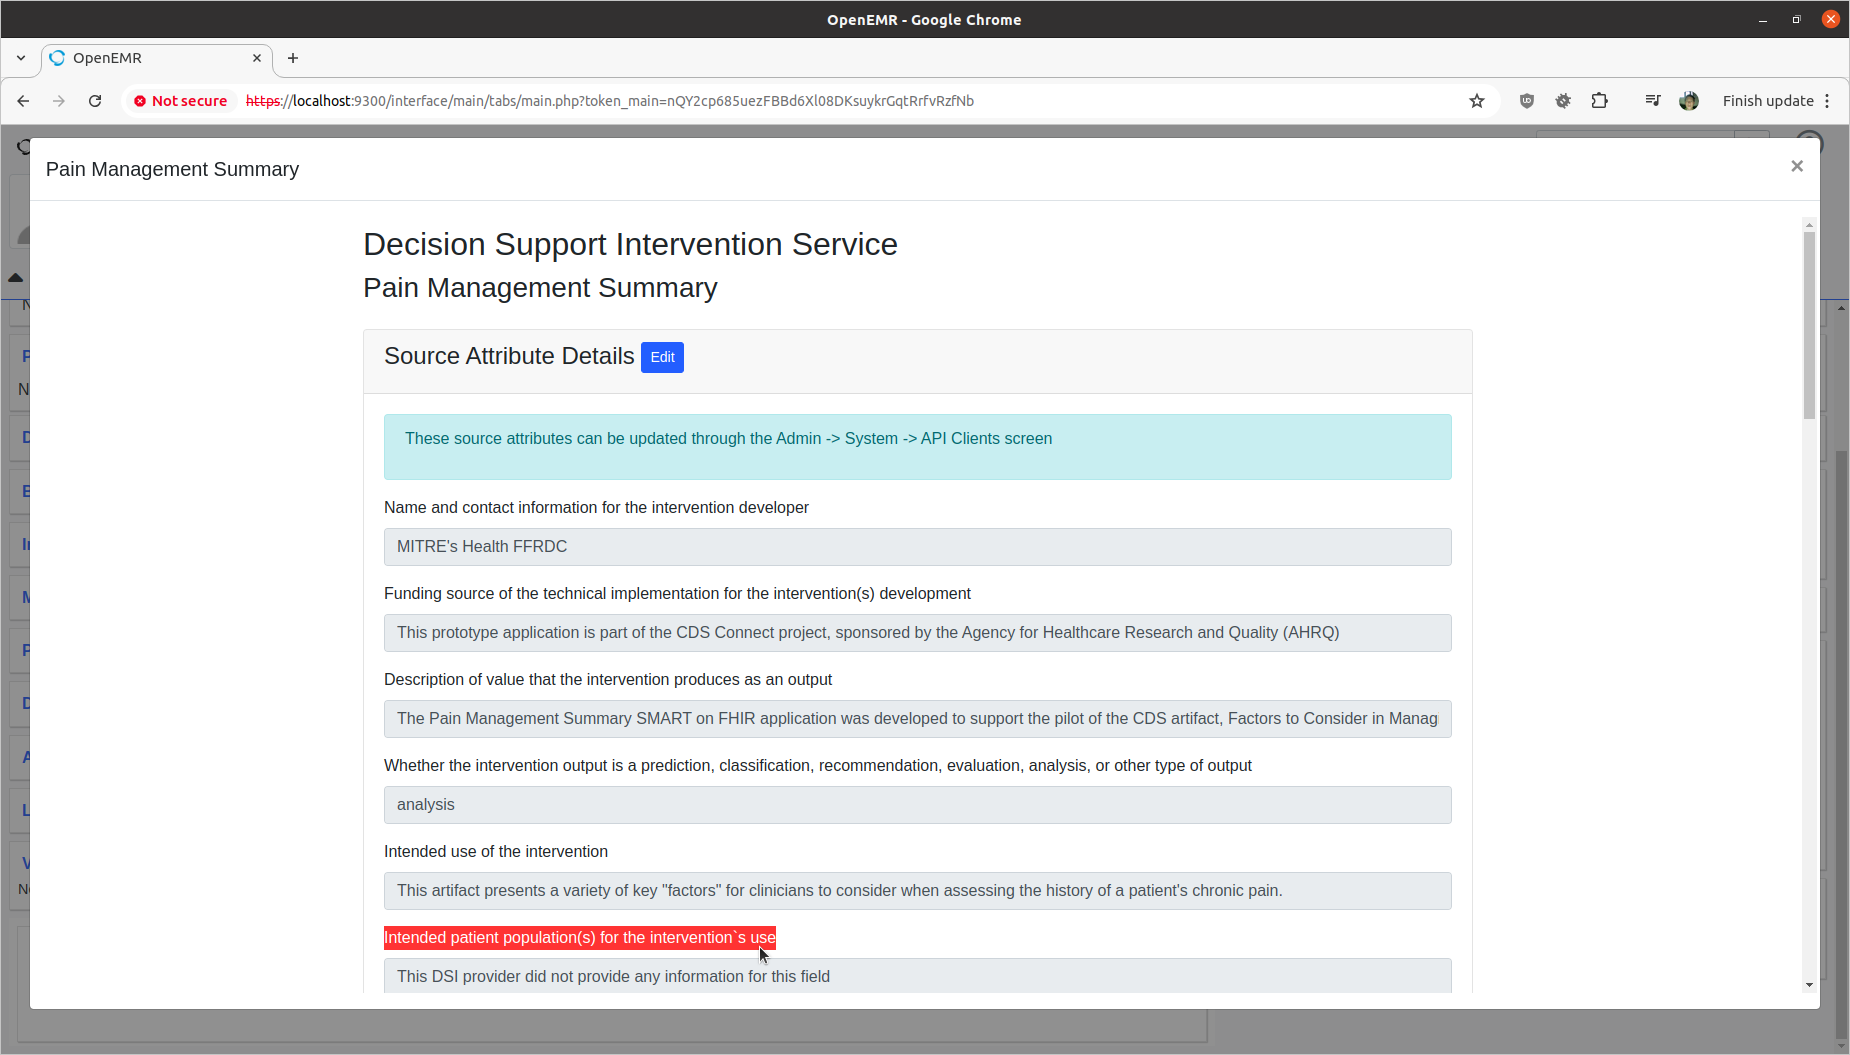Click Edit next to Source Attribute Details
1850x1055 pixels.
click(662, 357)
